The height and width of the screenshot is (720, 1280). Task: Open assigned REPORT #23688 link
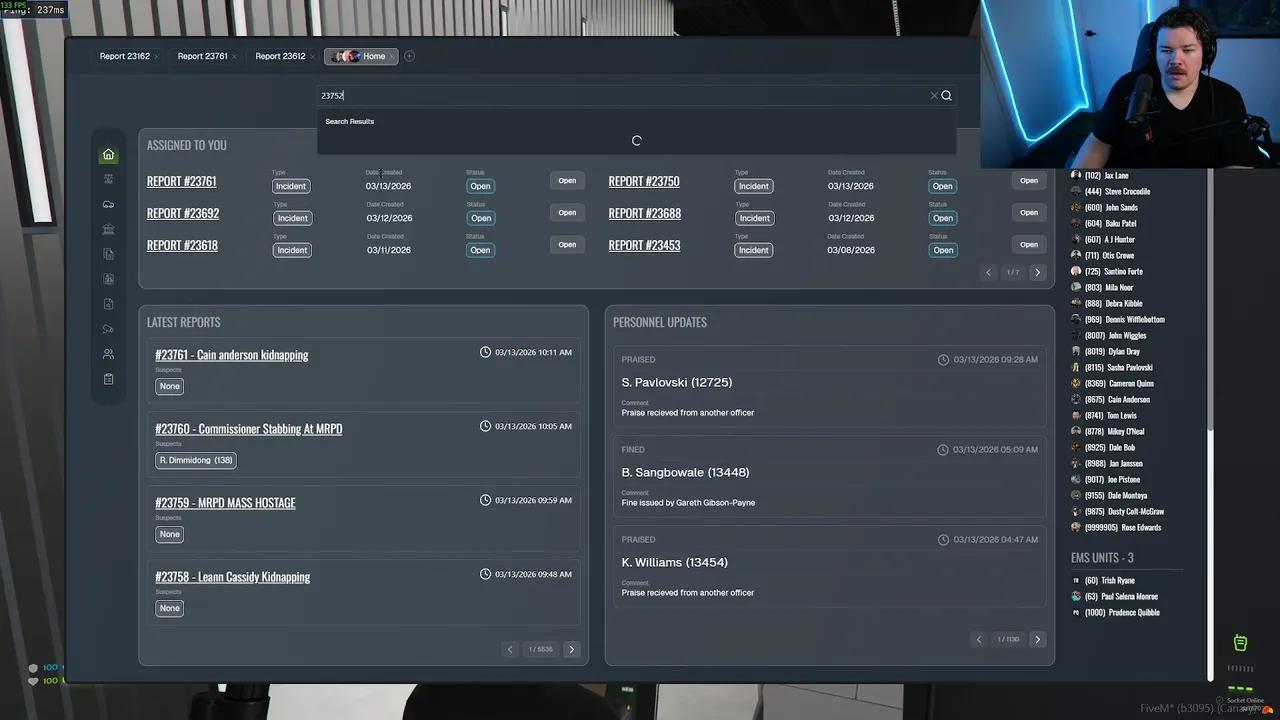pyautogui.click(x=645, y=213)
